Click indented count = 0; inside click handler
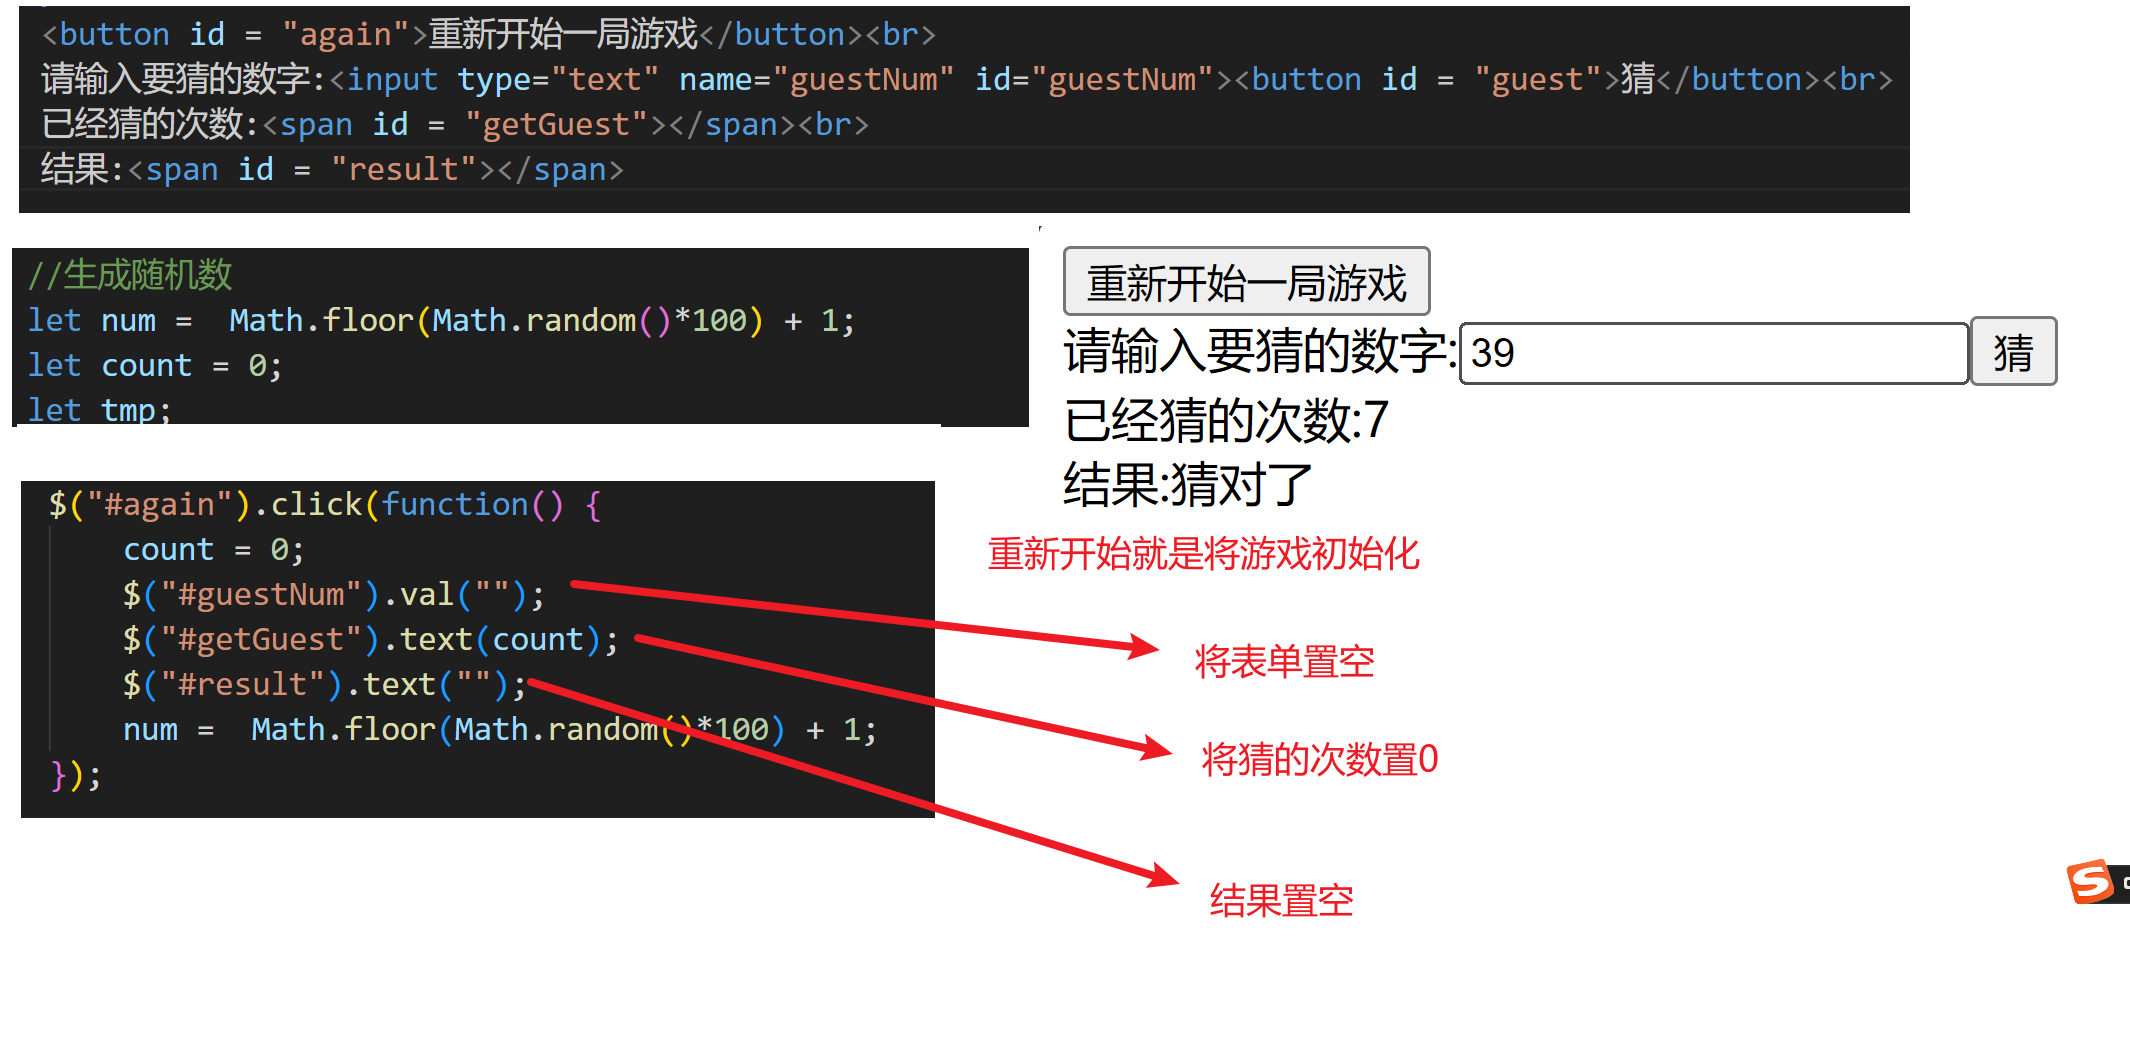Screen dimensions: 2130x1048 [213, 549]
